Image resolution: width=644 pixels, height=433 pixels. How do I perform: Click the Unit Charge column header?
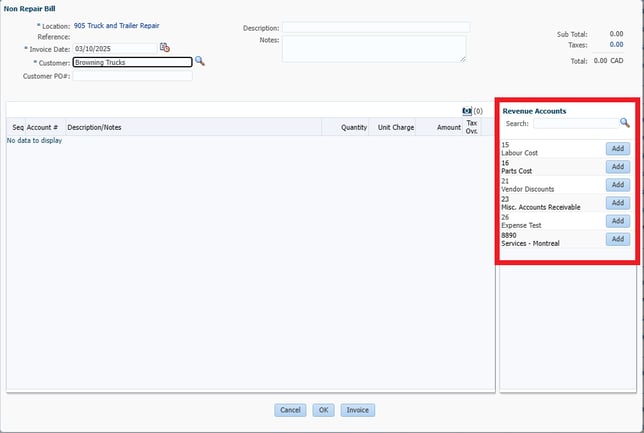coord(395,128)
